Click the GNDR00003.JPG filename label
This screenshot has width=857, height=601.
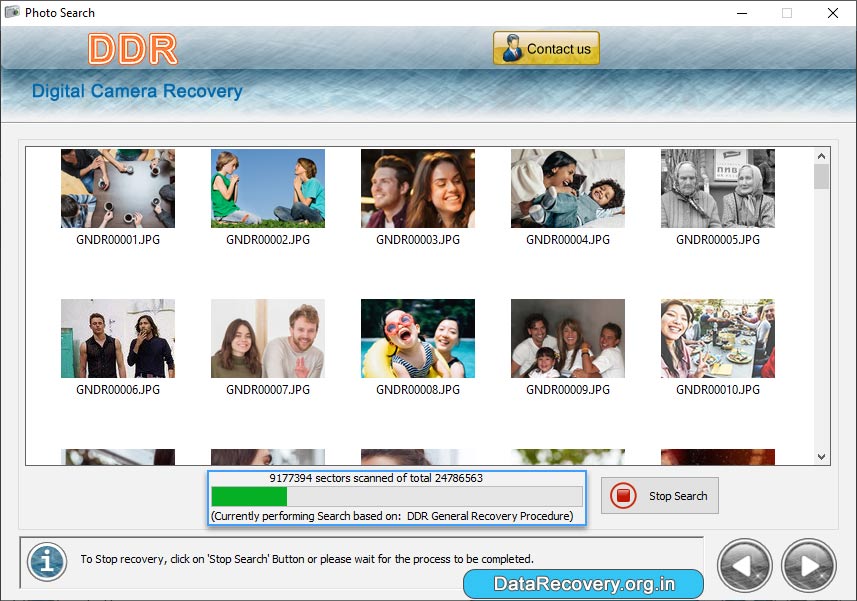(x=417, y=240)
